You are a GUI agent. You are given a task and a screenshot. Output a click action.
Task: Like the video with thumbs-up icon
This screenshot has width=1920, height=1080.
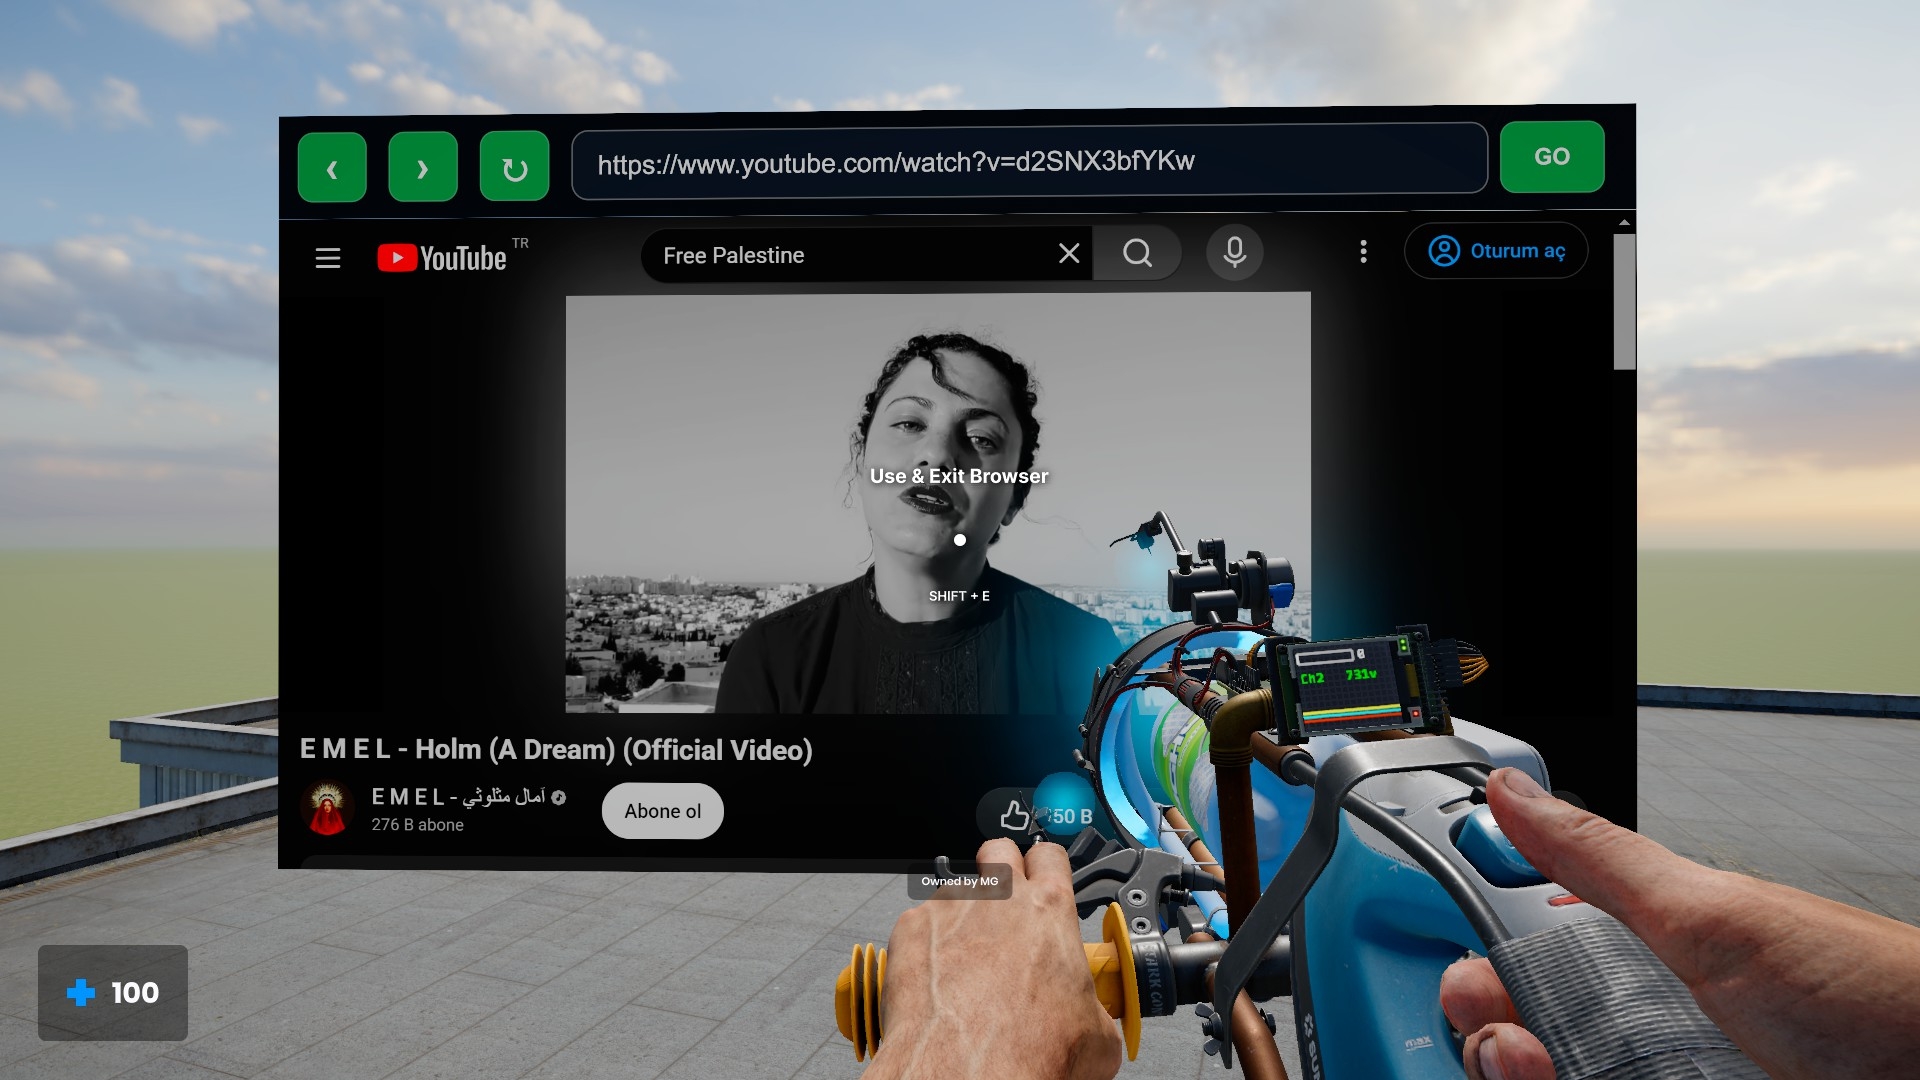pyautogui.click(x=1014, y=815)
